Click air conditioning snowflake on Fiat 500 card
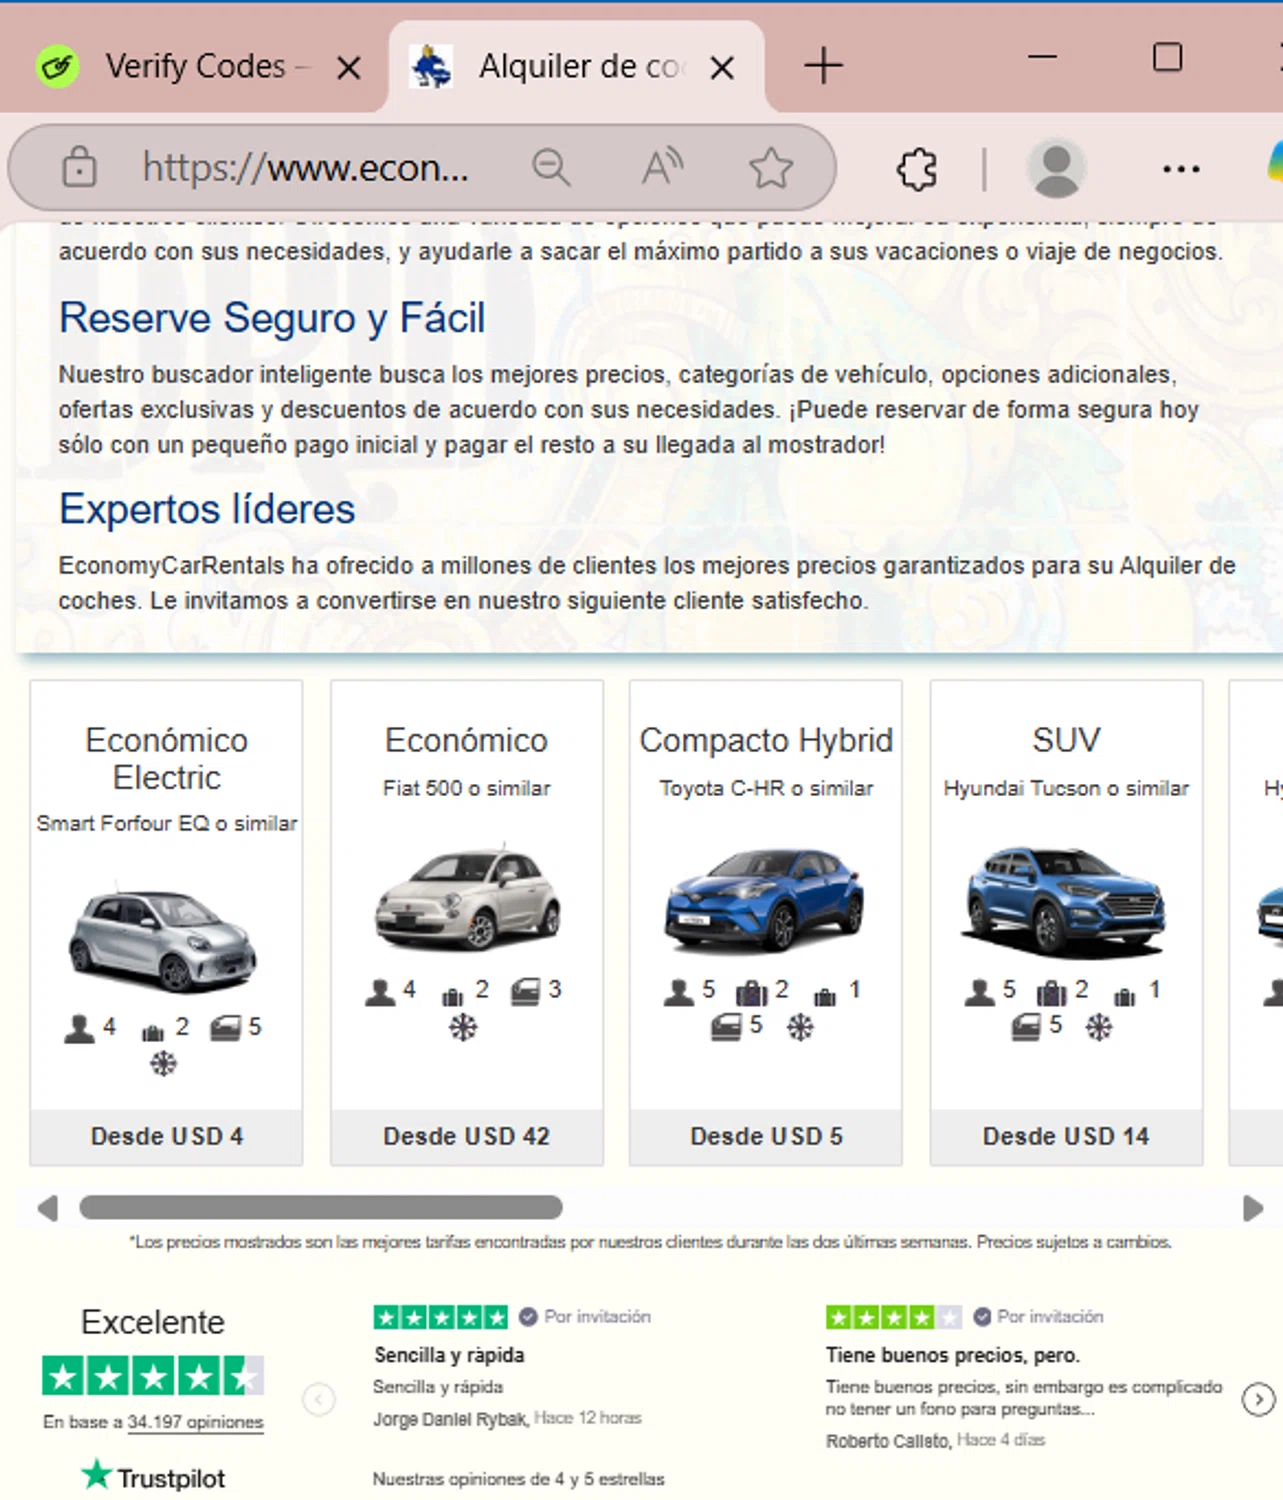1283x1500 pixels. tap(463, 1027)
